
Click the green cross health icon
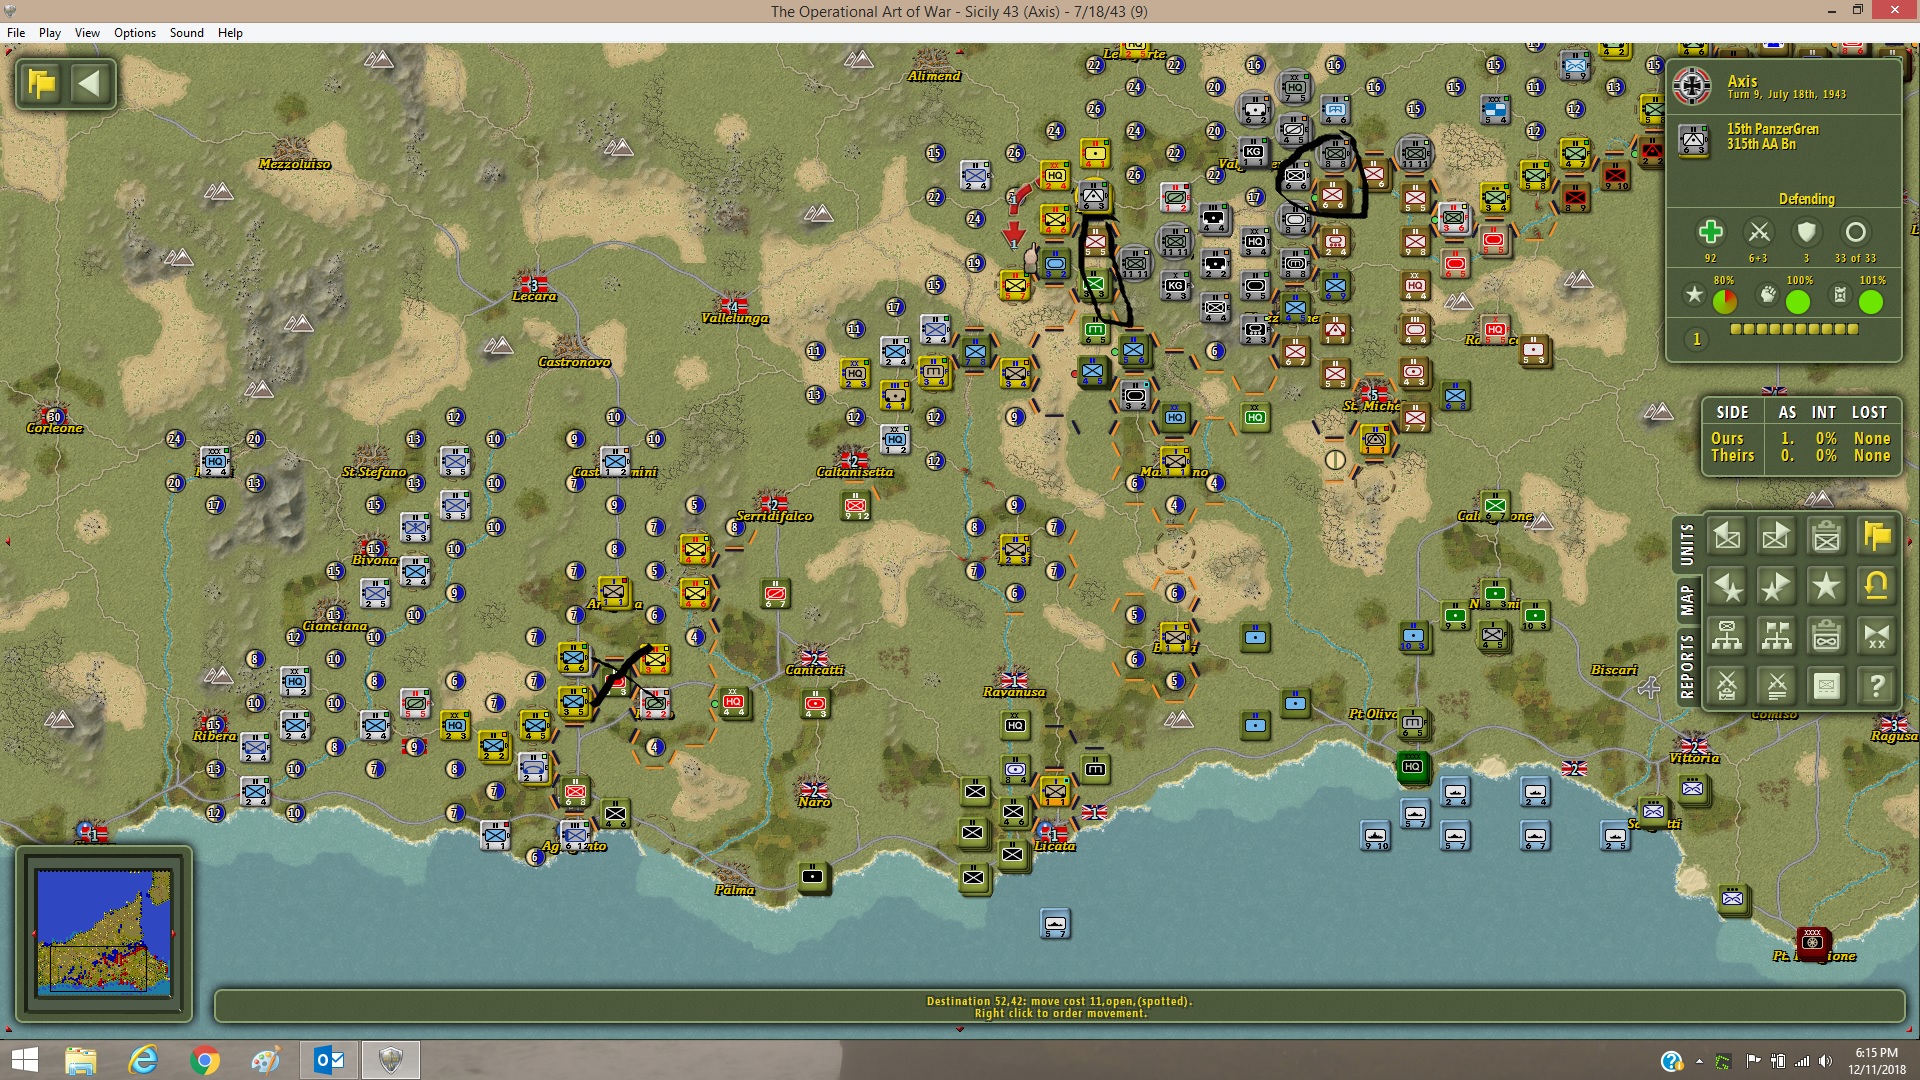(x=1710, y=232)
